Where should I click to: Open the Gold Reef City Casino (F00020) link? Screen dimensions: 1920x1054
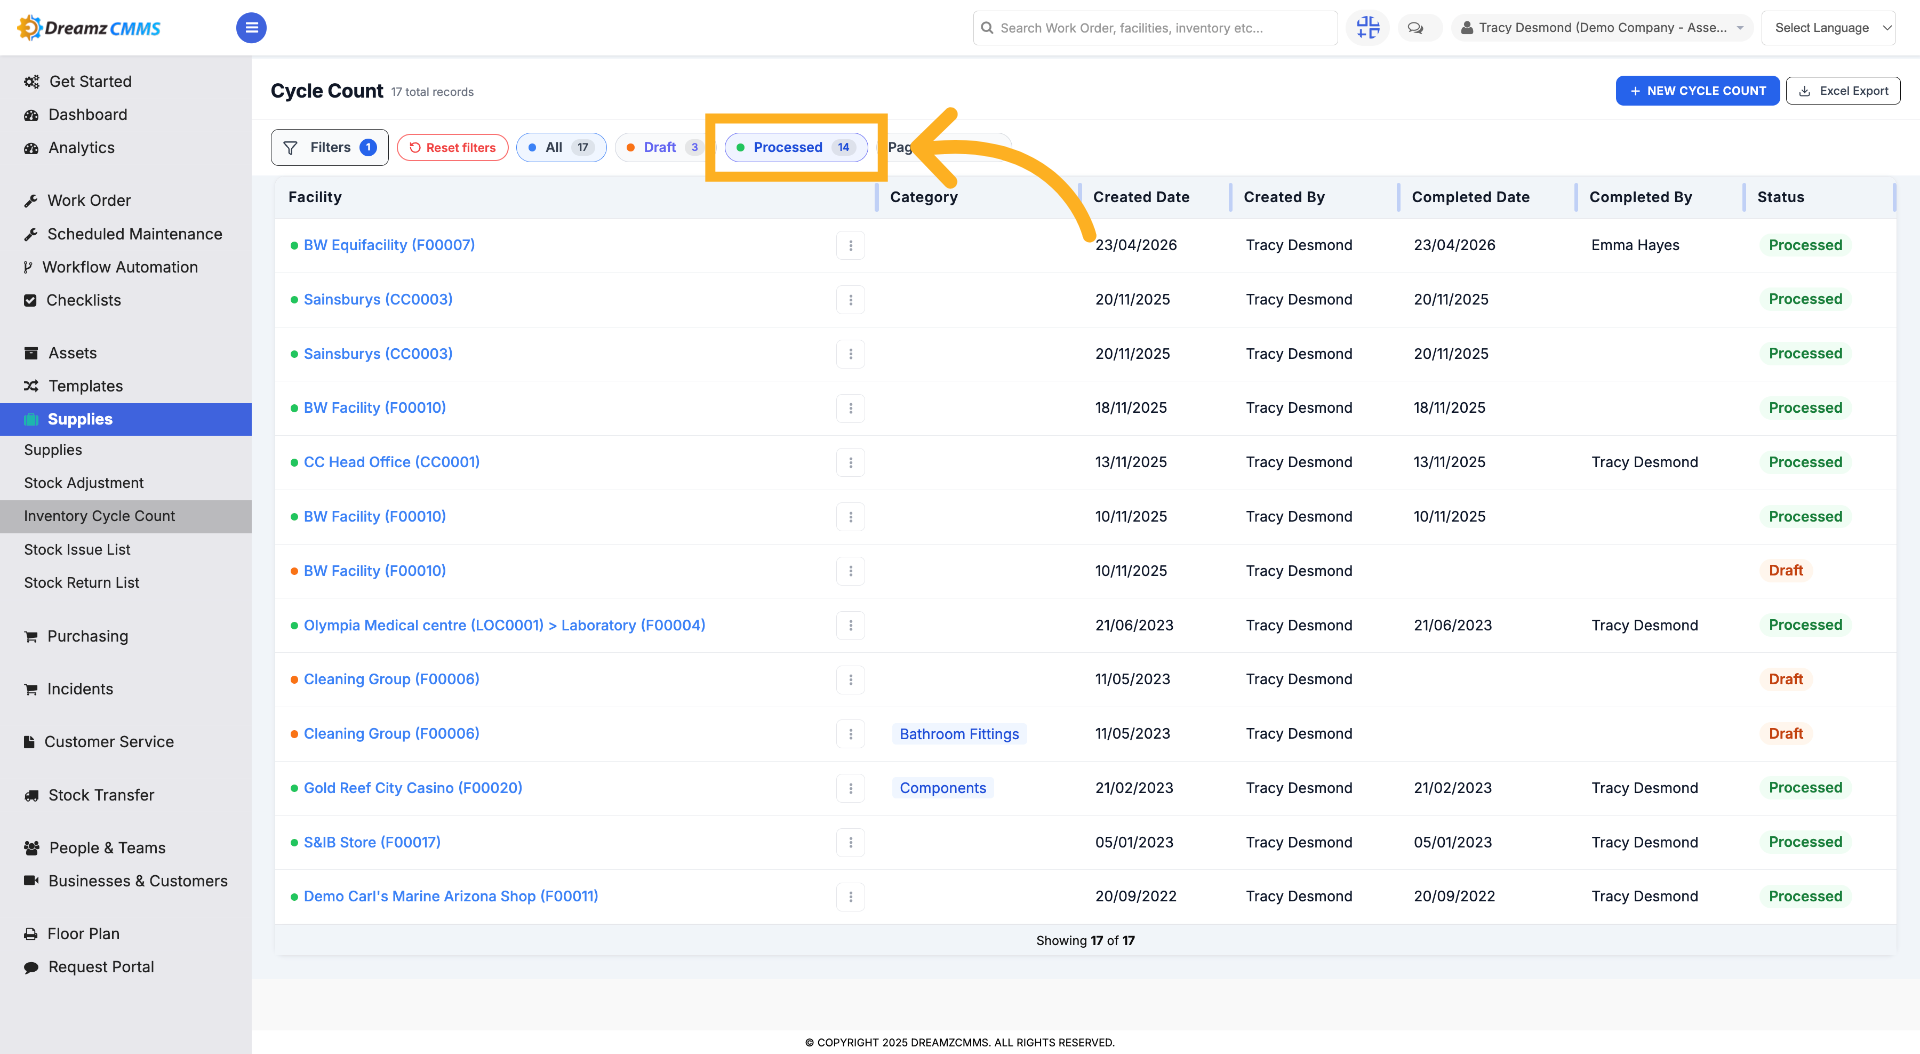click(413, 788)
